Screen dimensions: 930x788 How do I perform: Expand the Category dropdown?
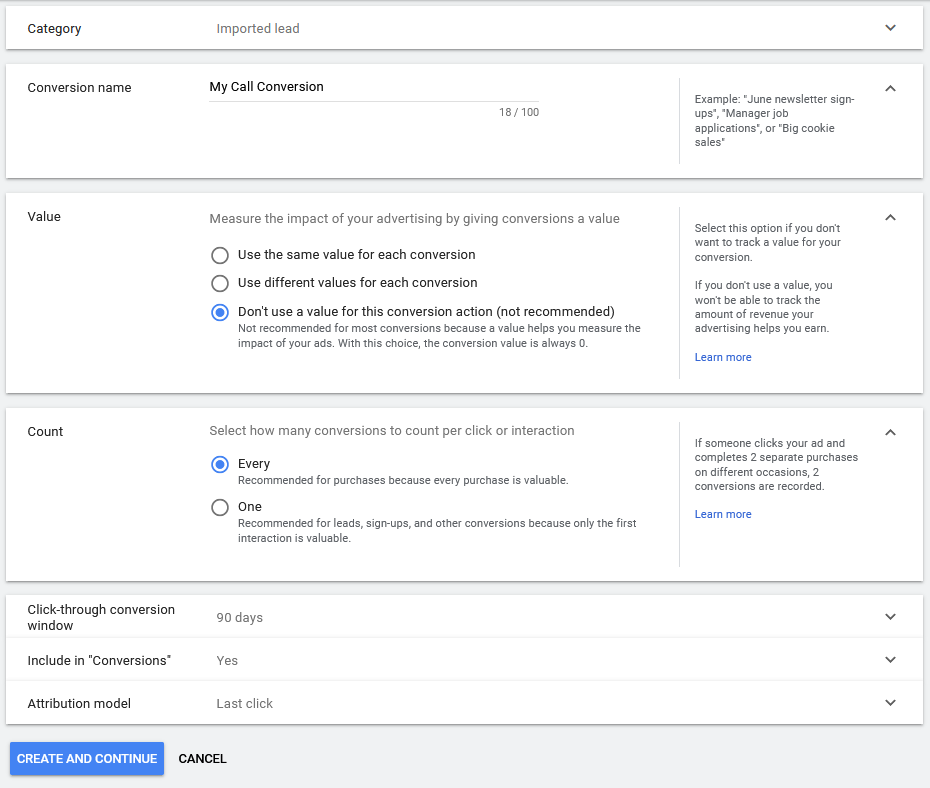pos(890,28)
